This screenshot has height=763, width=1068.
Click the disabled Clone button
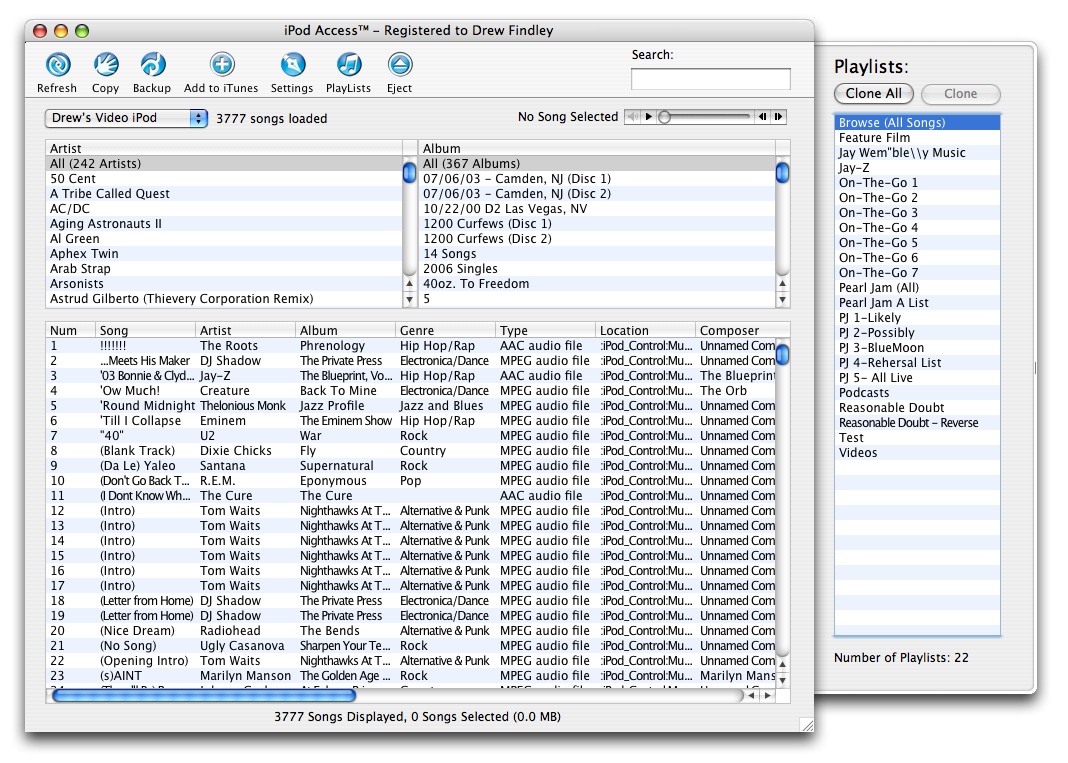point(959,94)
